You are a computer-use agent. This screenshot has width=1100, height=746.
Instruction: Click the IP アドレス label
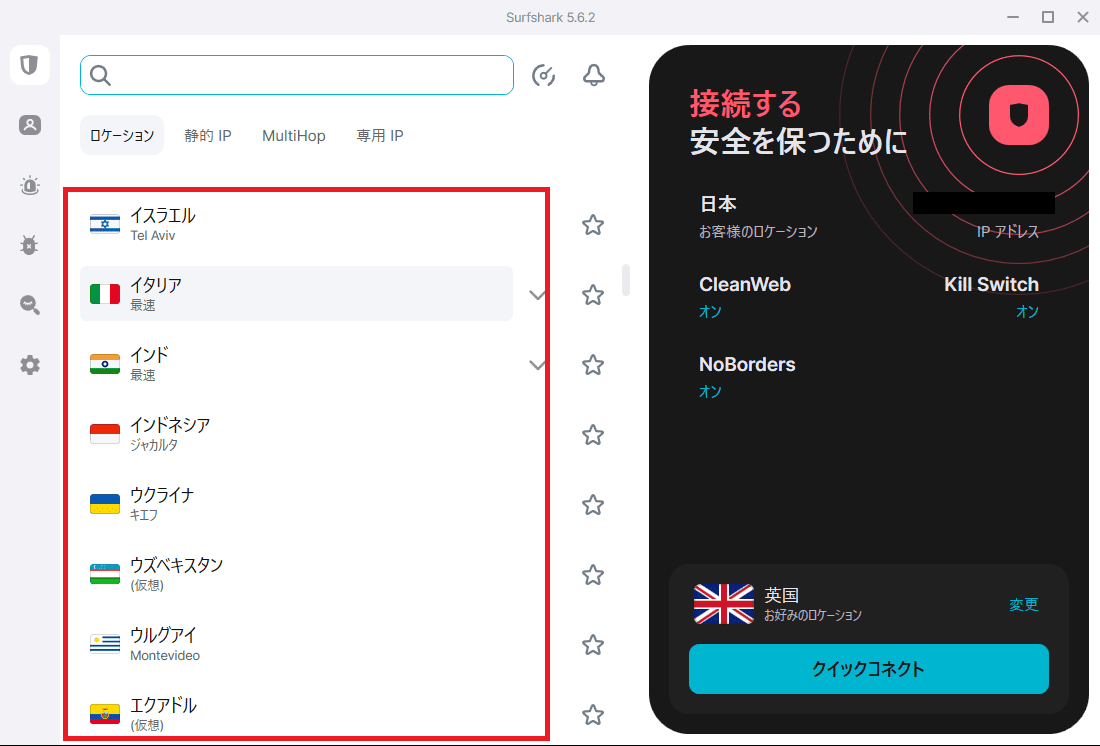click(1007, 232)
